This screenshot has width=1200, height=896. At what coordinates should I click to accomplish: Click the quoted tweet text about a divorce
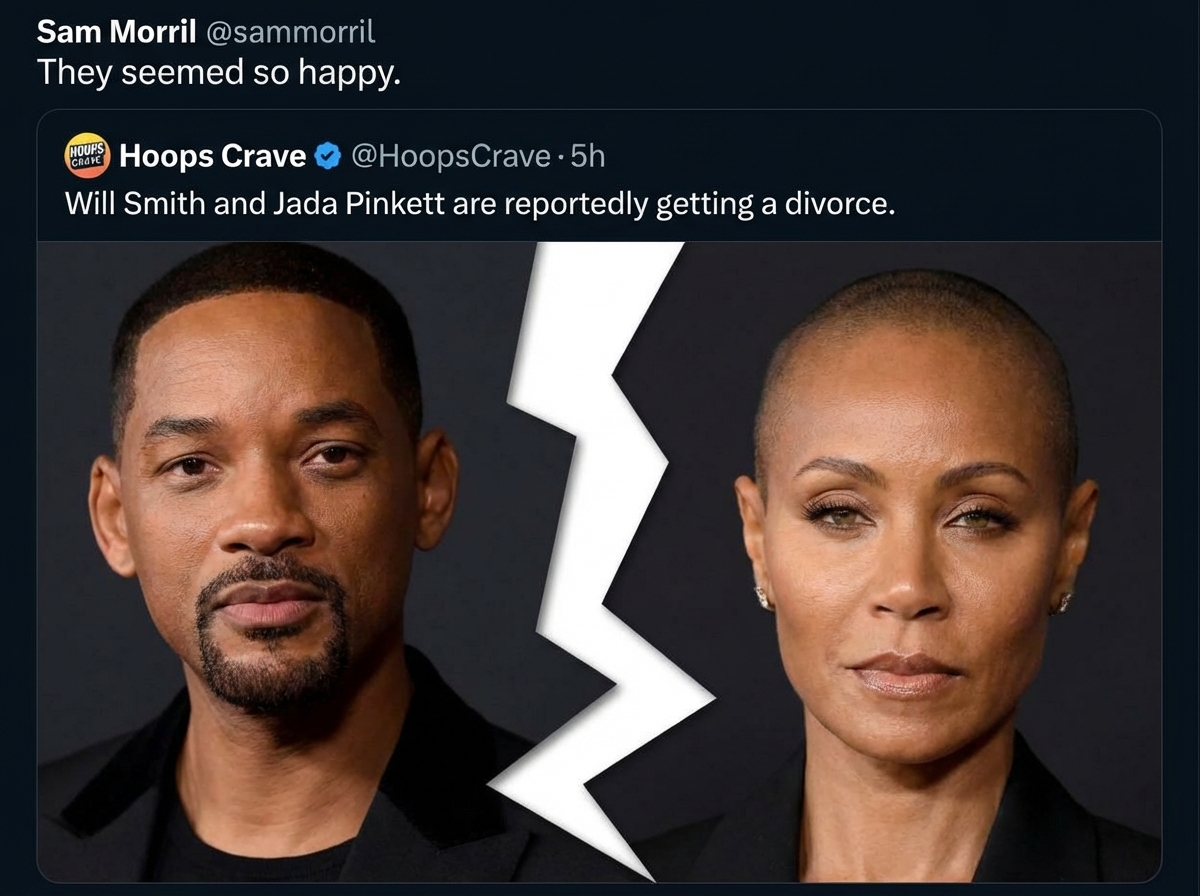tap(478, 203)
